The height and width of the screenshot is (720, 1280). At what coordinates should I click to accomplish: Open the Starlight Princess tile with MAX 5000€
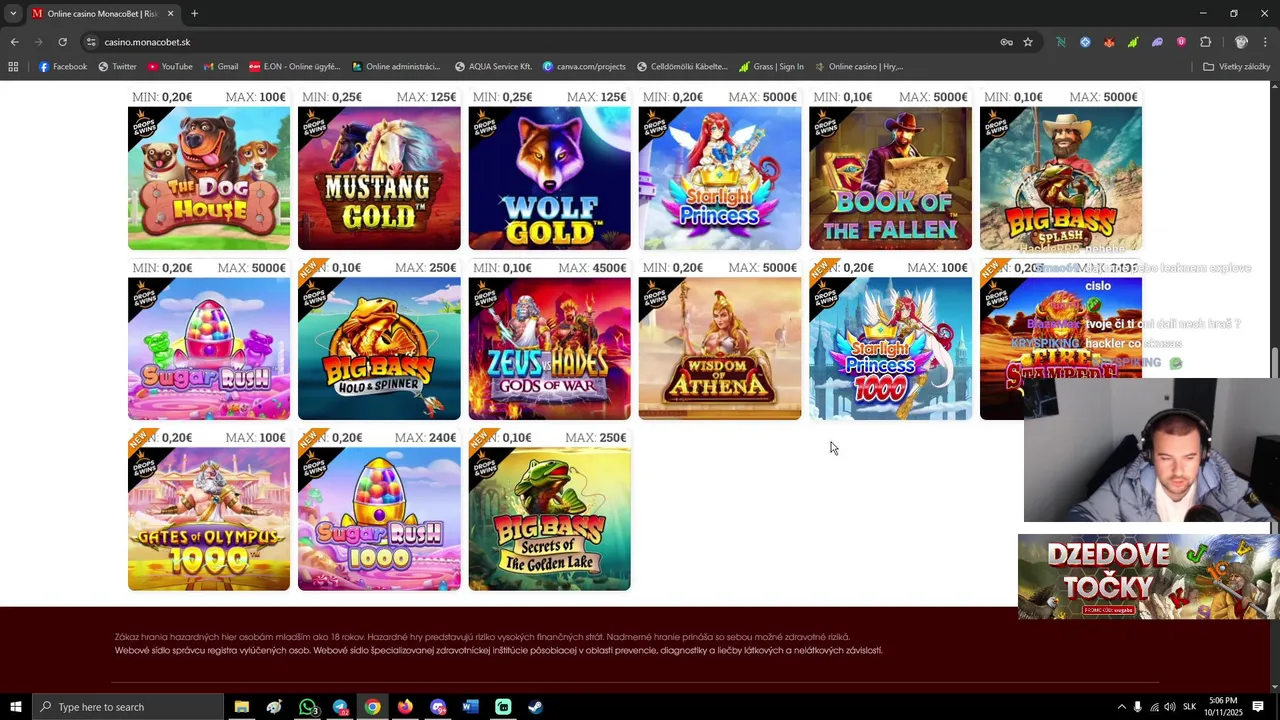[x=720, y=178]
